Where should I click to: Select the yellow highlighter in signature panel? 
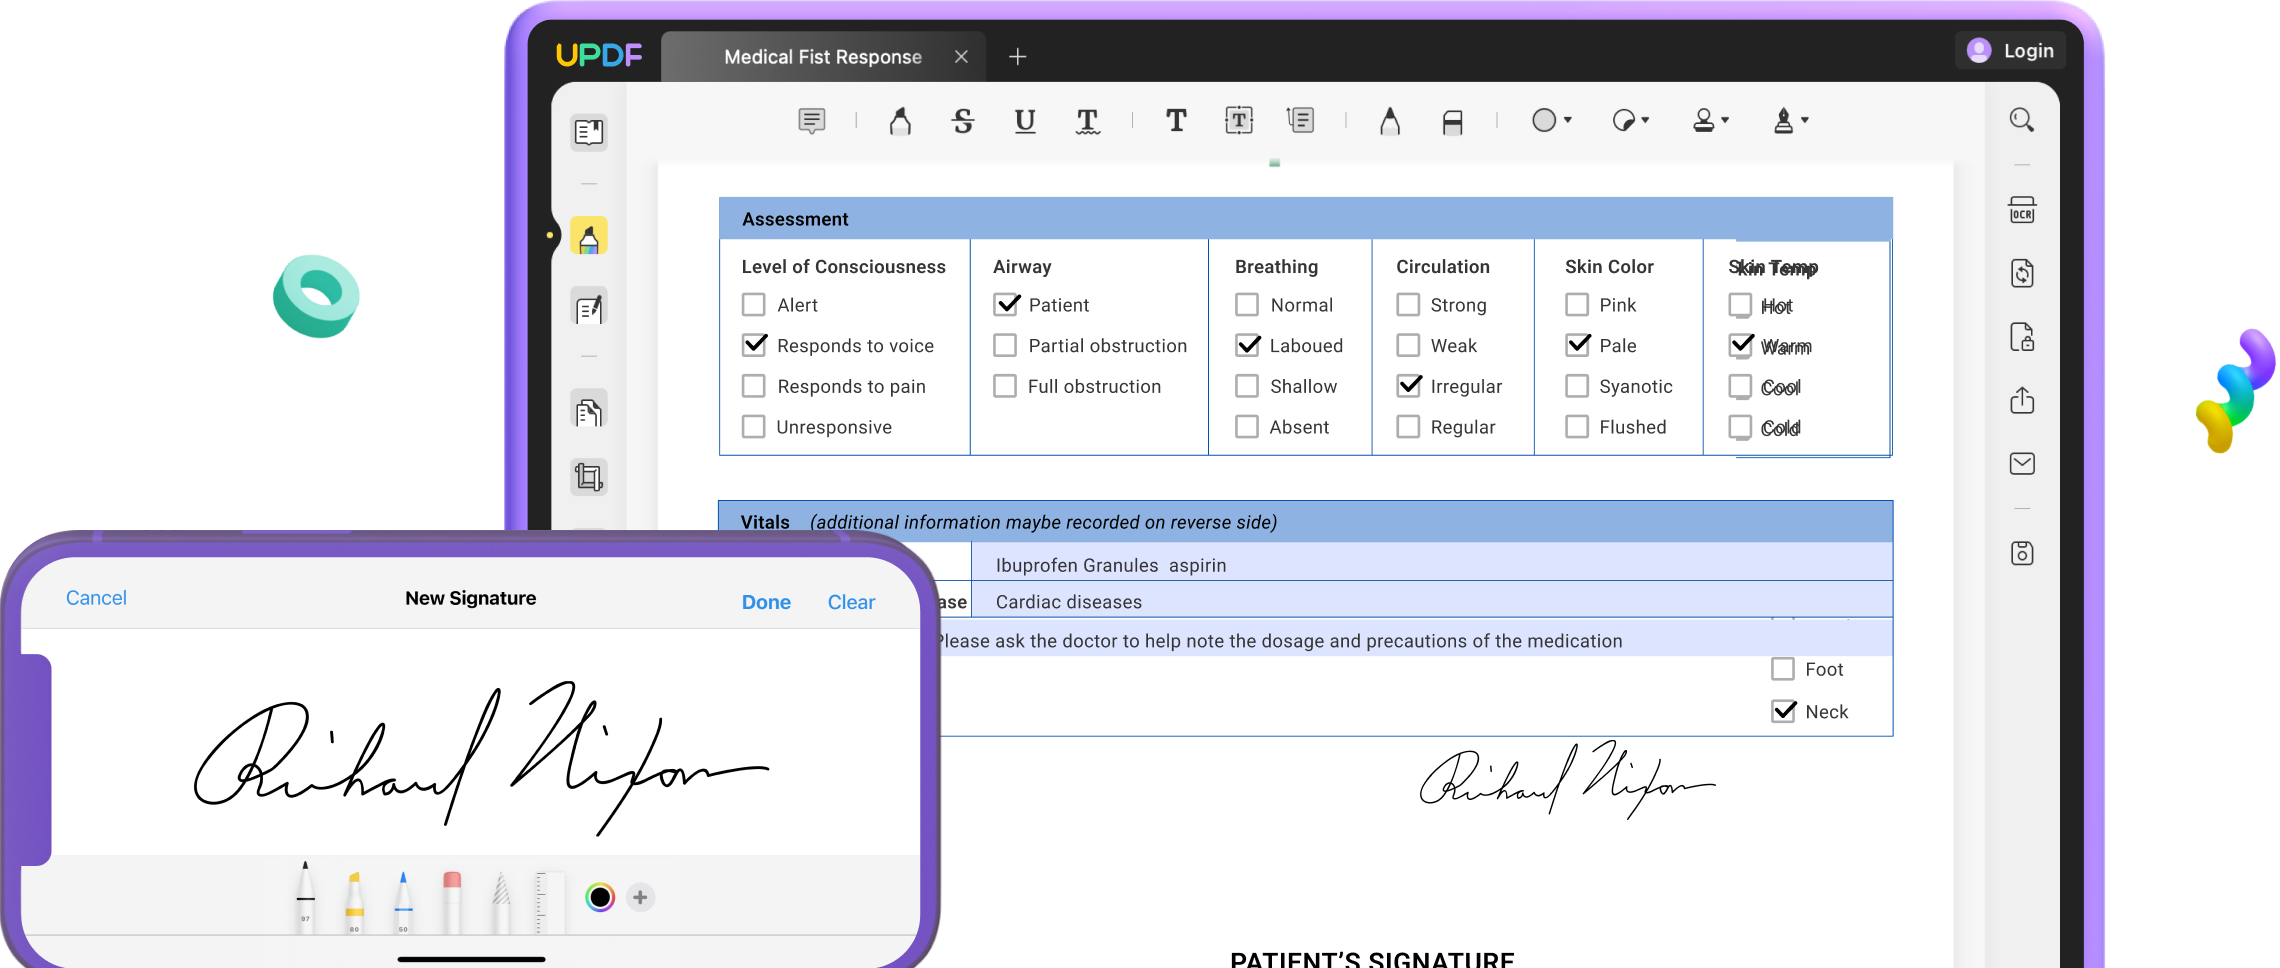354,902
